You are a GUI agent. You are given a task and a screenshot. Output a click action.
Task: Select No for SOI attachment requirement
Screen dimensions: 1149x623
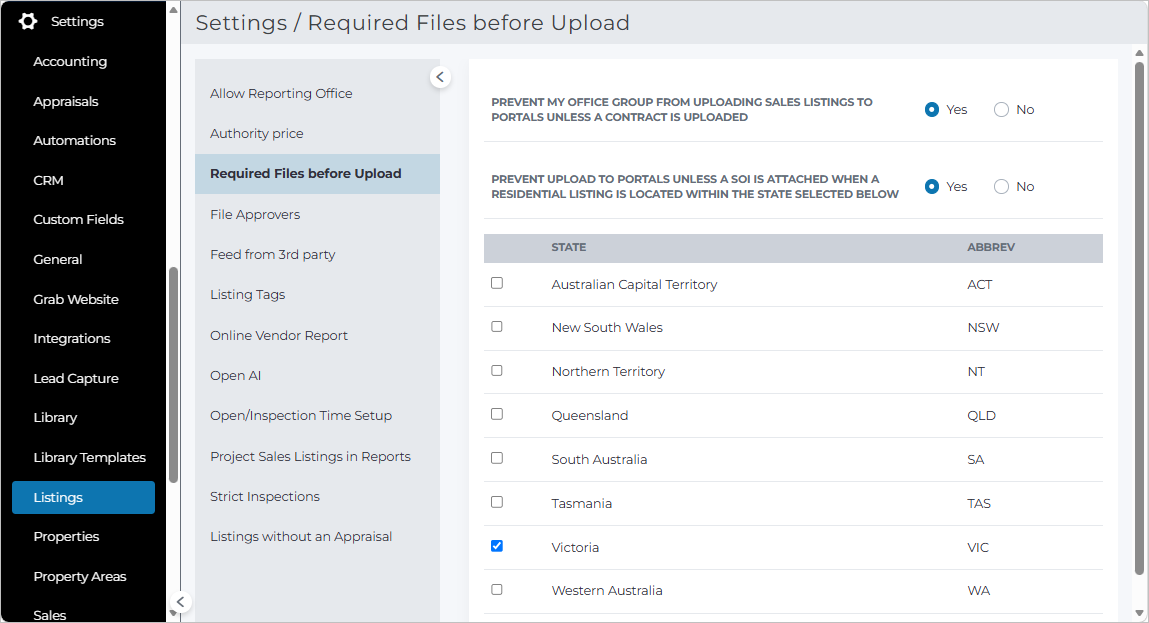coord(1001,187)
